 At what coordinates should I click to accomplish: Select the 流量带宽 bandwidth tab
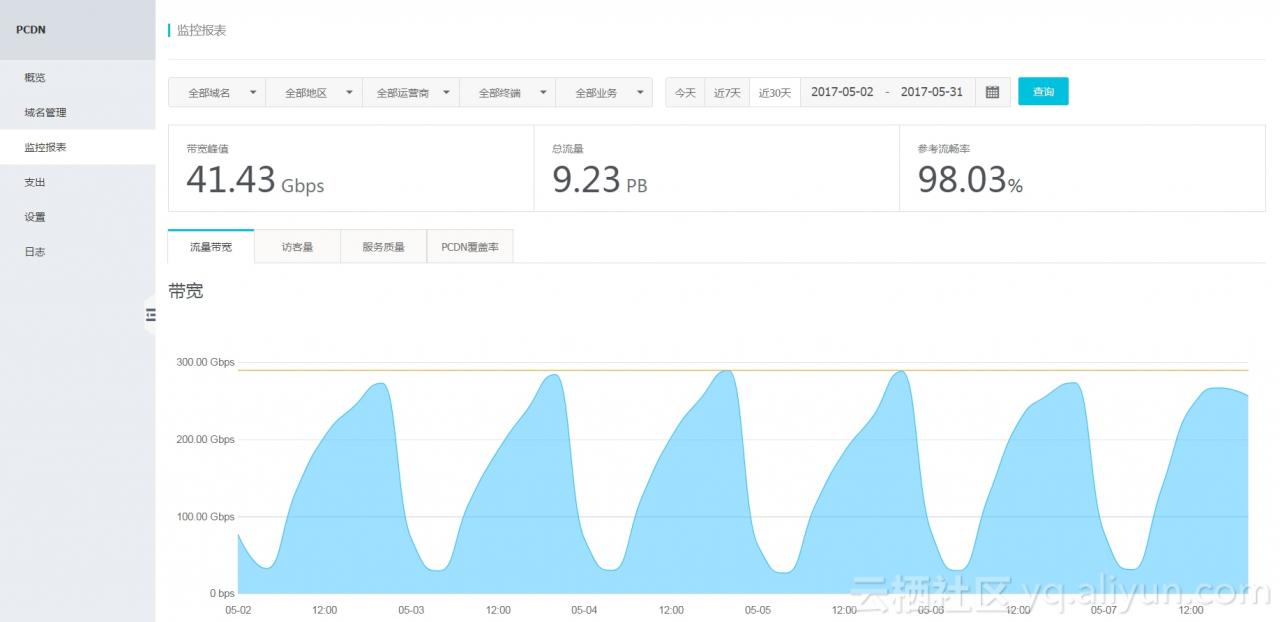(210, 245)
